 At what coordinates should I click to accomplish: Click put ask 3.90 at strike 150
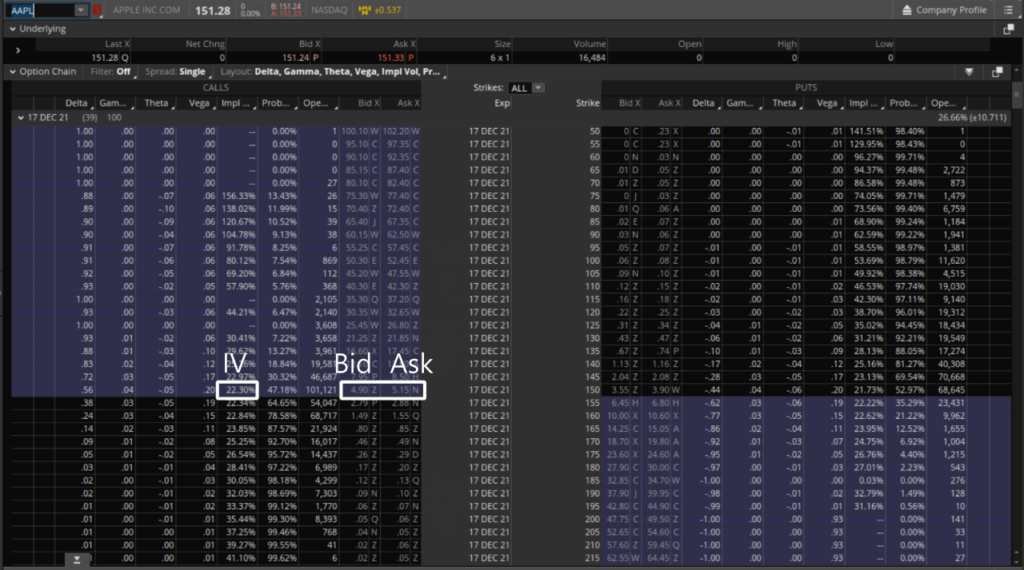[x=668, y=390]
